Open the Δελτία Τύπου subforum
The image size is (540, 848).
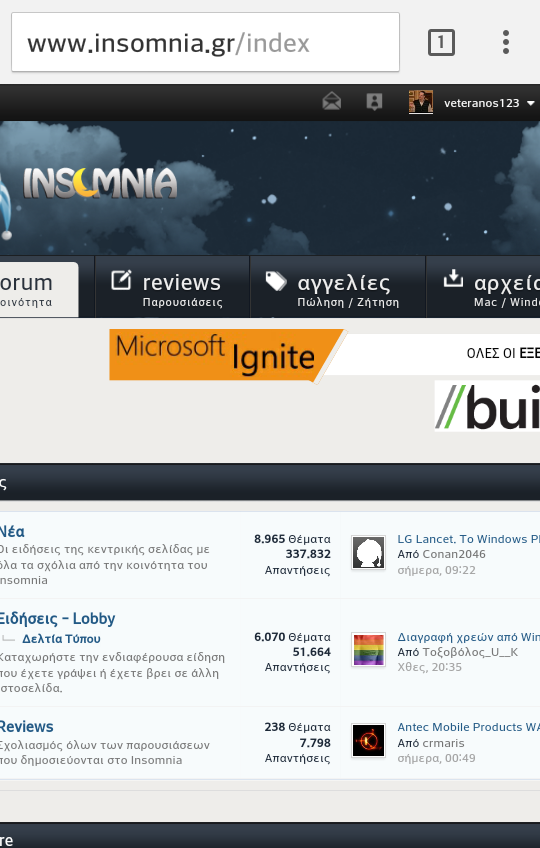pos(61,639)
